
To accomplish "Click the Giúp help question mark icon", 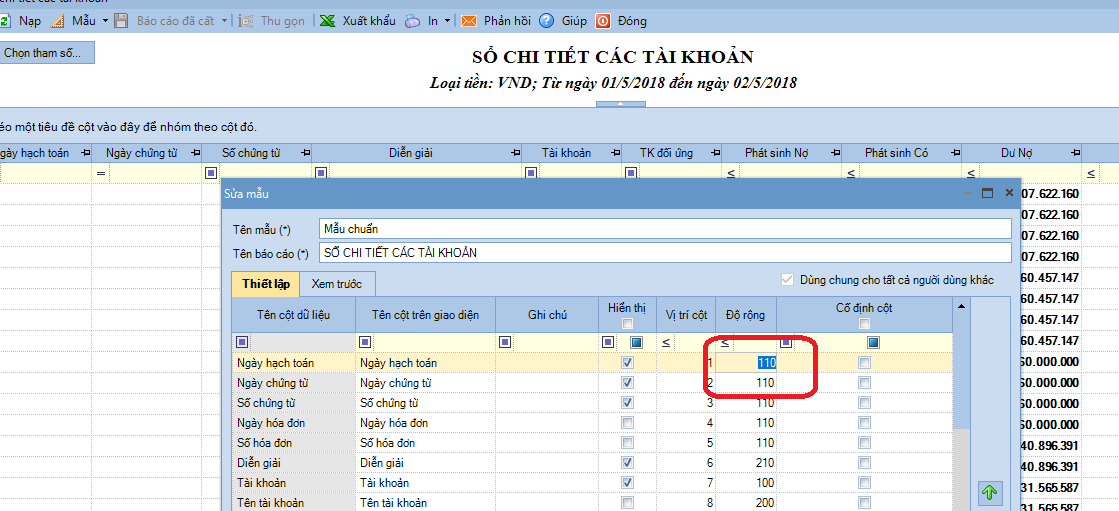I will coord(547,21).
